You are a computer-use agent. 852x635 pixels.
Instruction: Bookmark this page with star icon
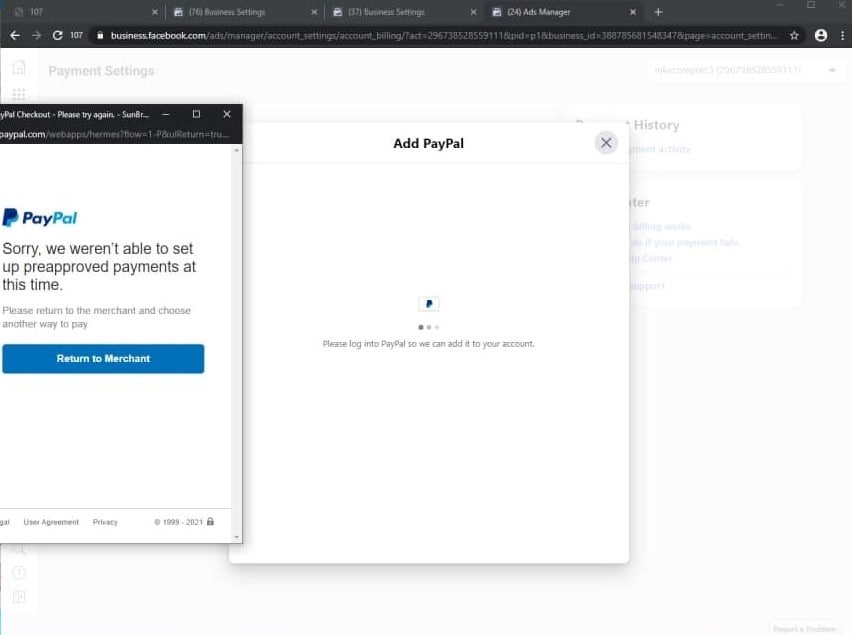[x=794, y=35]
